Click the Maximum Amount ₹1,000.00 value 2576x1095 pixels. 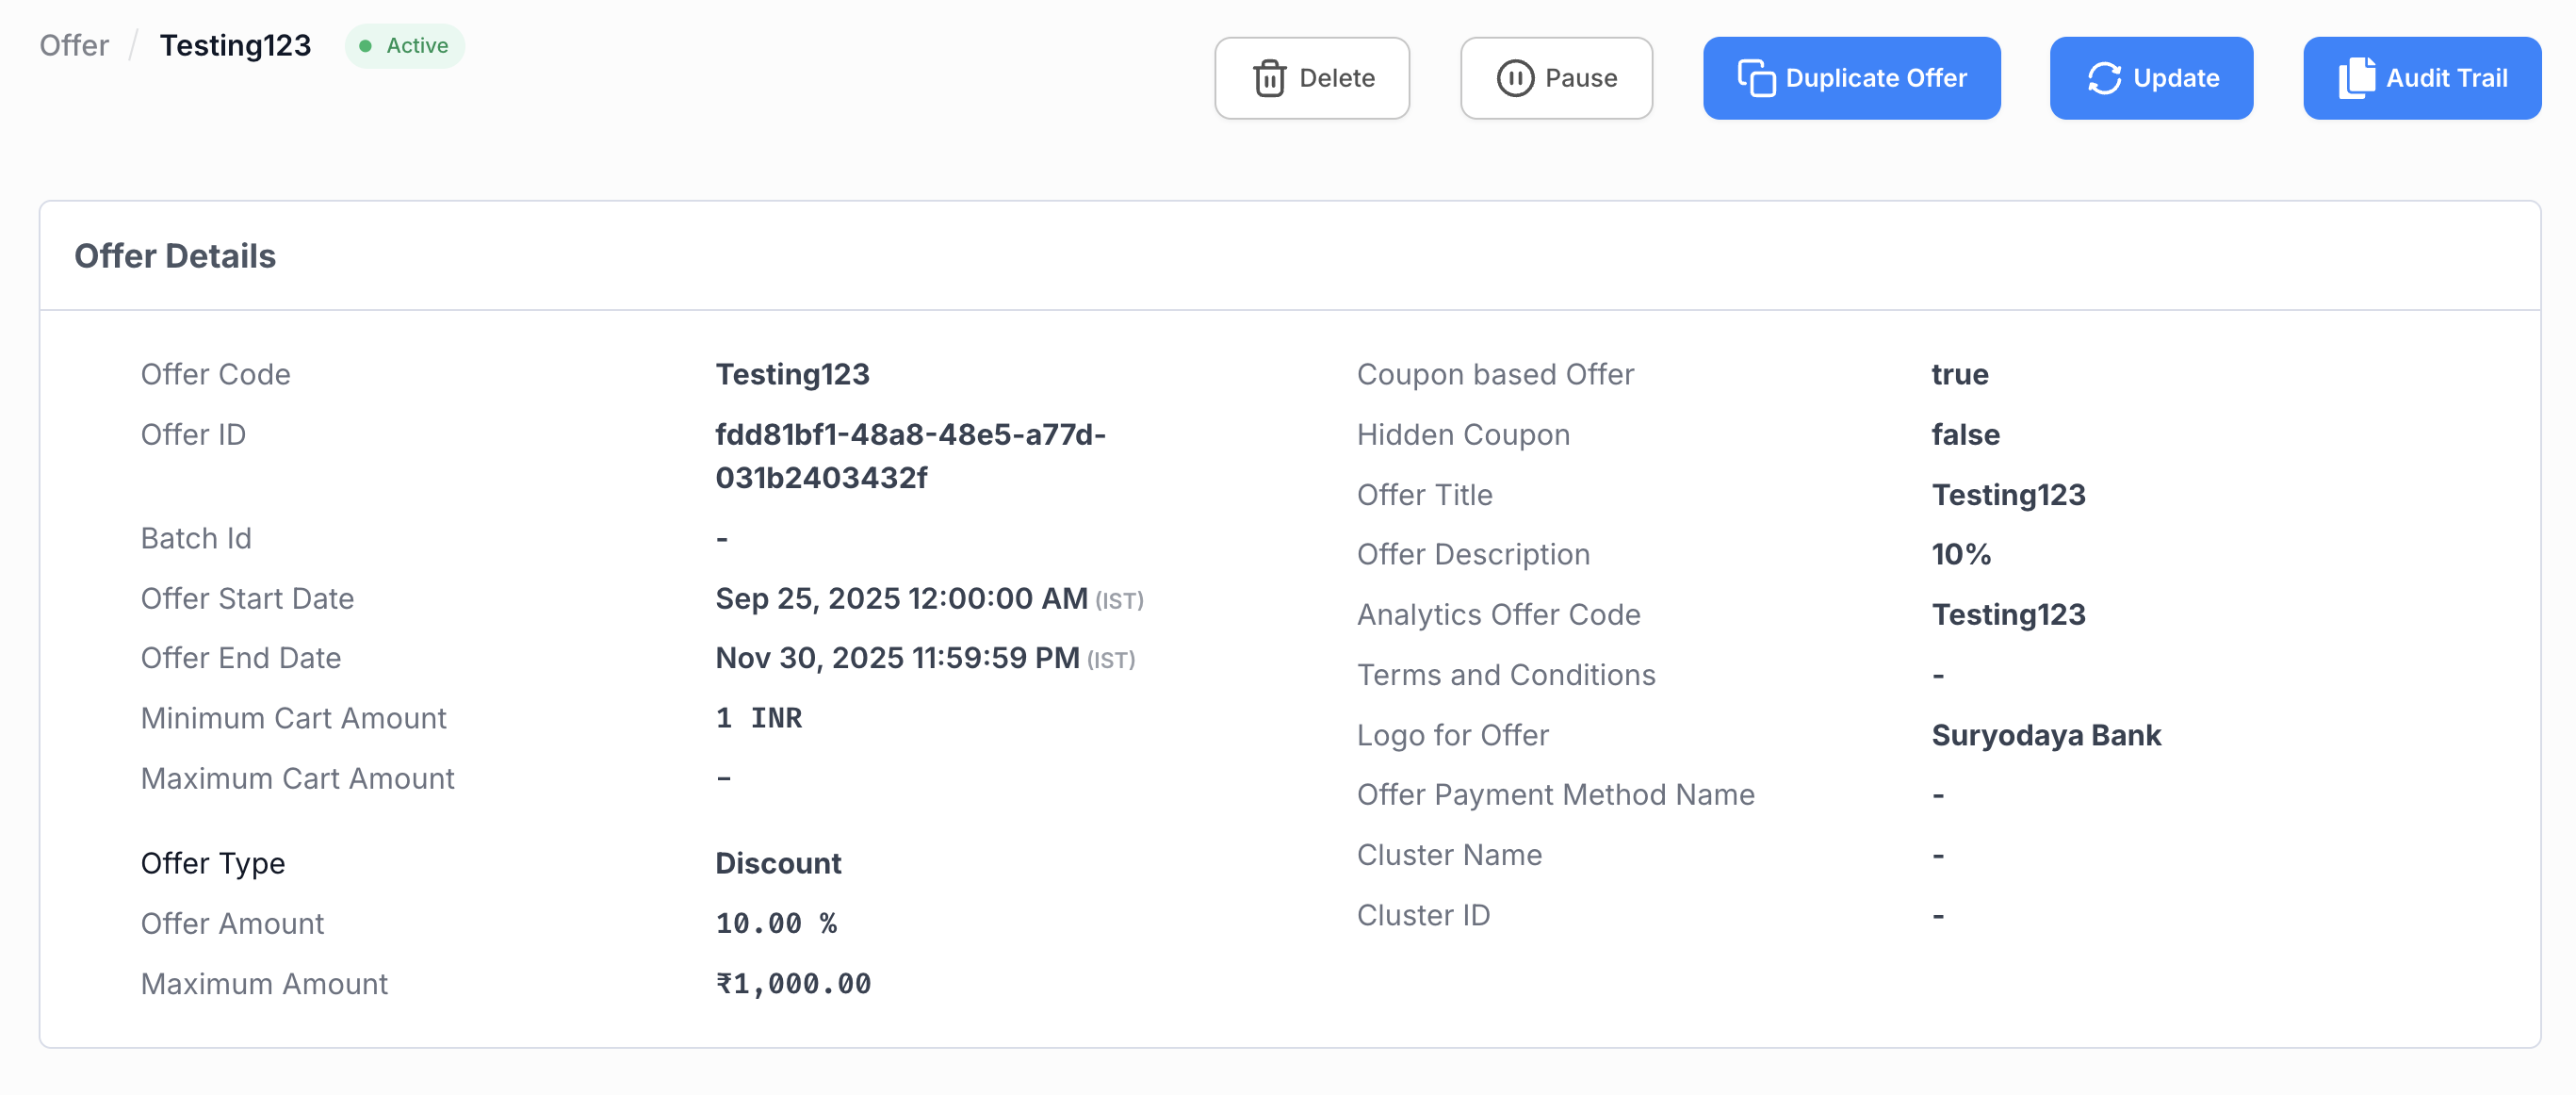click(793, 983)
